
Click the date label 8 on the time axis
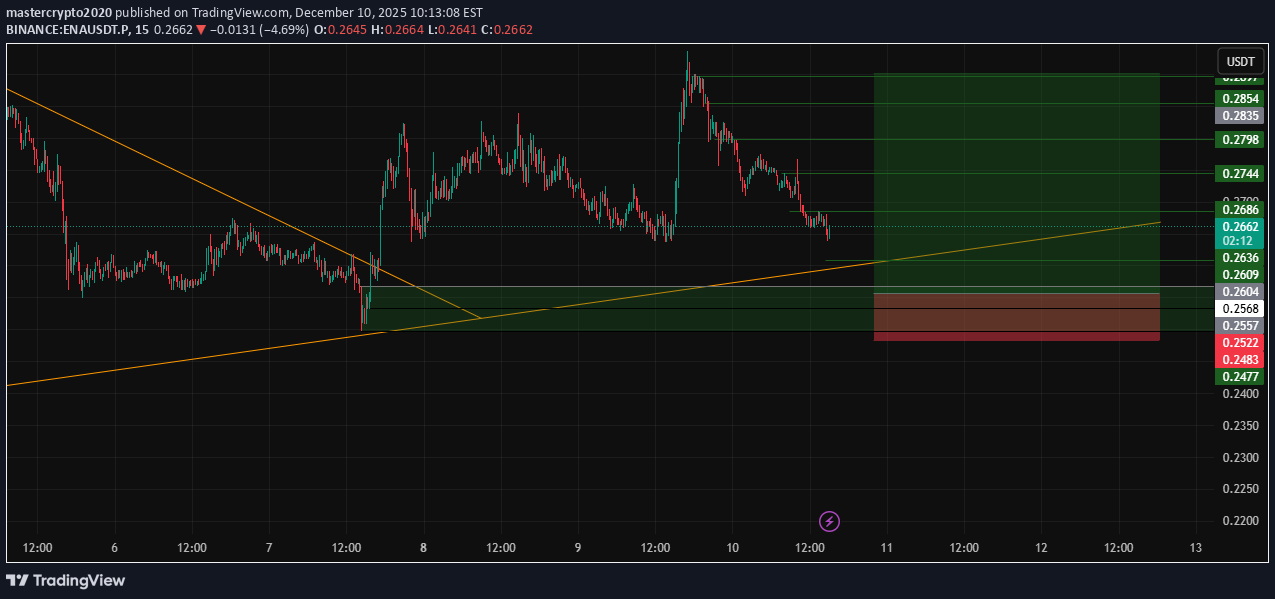click(424, 548)
